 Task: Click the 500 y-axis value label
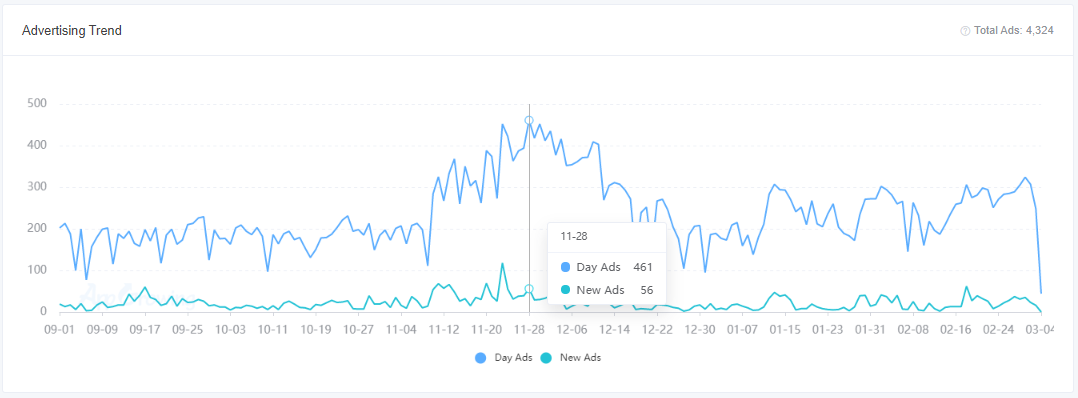[36, 104]
